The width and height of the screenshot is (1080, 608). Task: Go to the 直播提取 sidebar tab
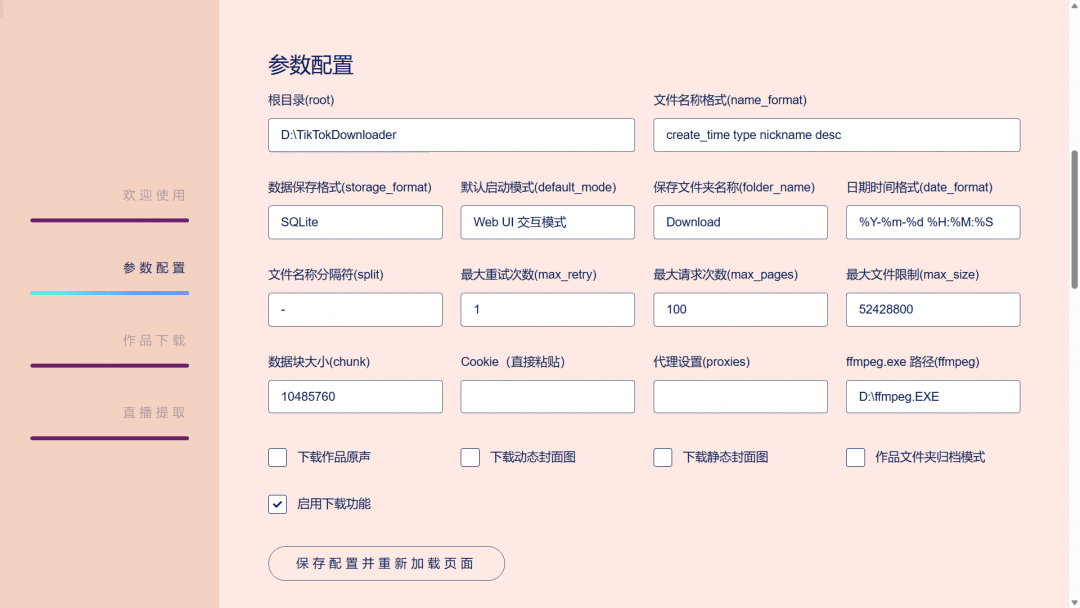click(x=154, y=413)
